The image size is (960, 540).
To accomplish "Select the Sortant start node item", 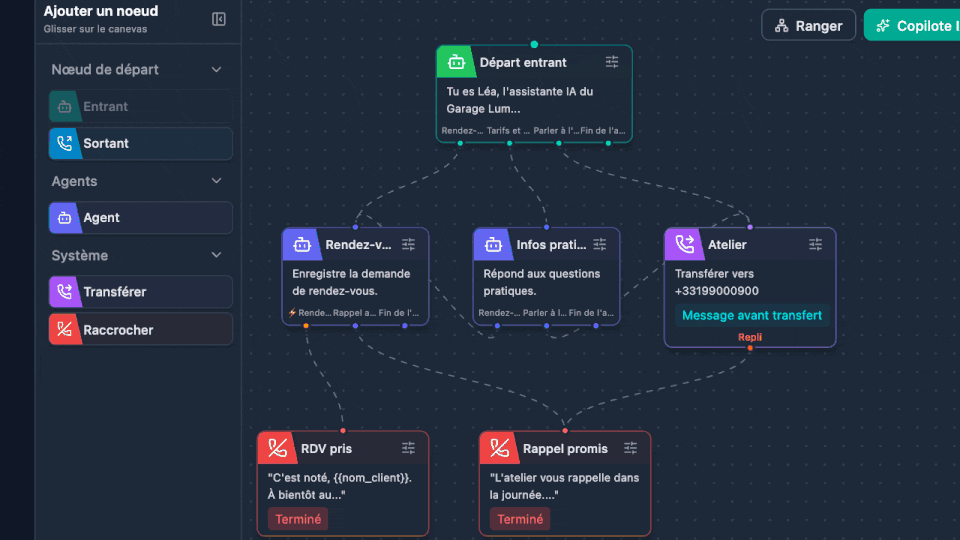I will pos(141,143).
